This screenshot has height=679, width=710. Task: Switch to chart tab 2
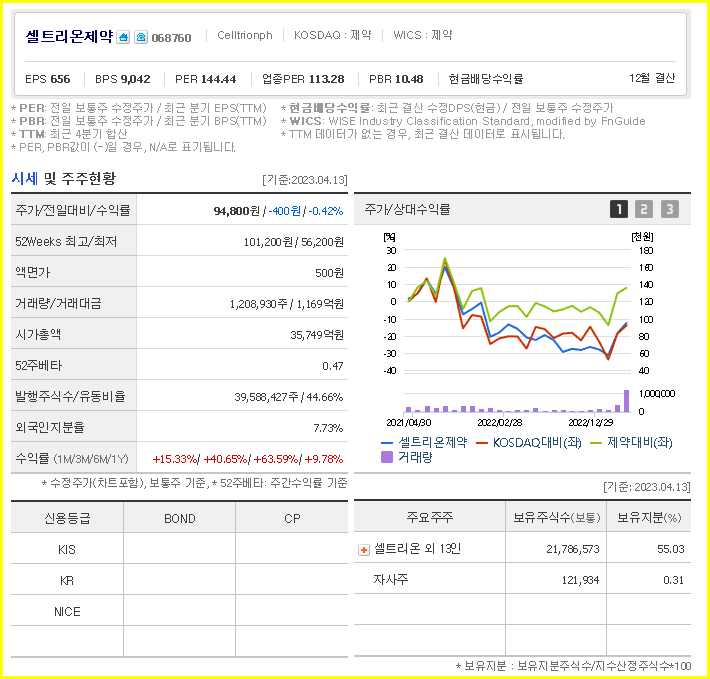click(x=644, y=209)
